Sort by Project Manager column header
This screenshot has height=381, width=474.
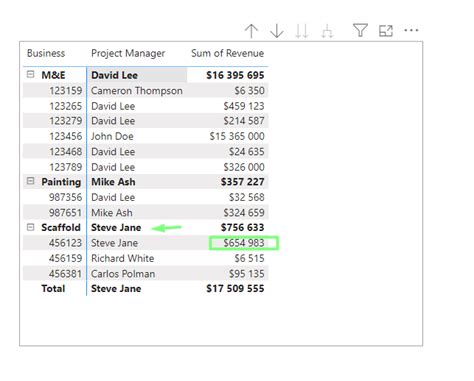tap(128, 53)
